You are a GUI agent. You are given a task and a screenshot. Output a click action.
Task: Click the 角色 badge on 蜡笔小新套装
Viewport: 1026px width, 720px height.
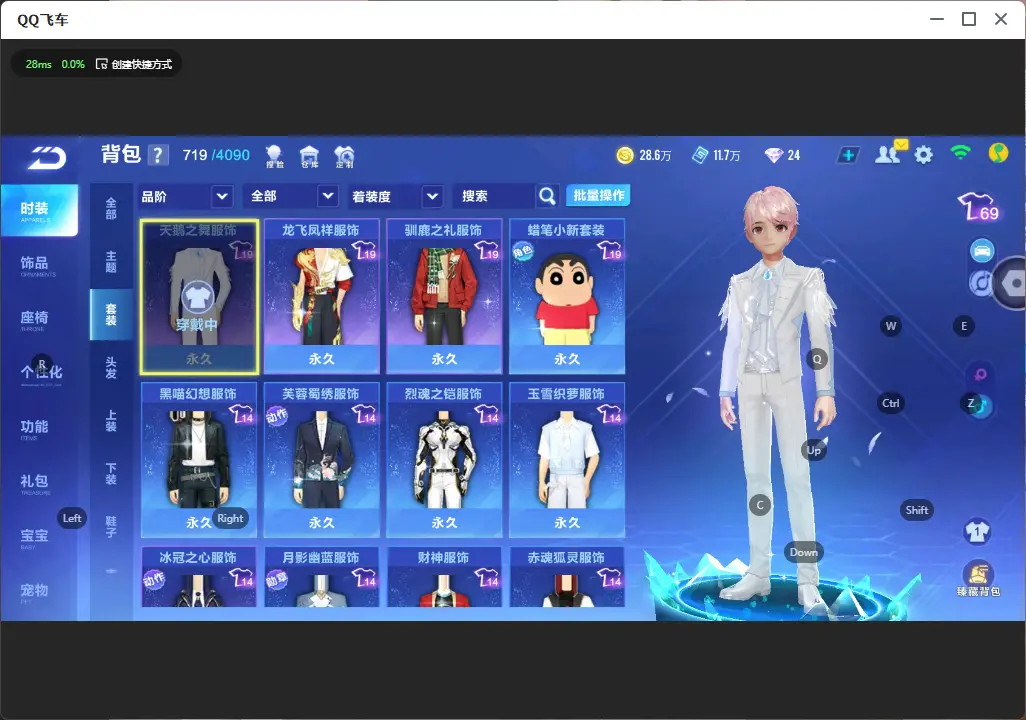tap(522, 251)
